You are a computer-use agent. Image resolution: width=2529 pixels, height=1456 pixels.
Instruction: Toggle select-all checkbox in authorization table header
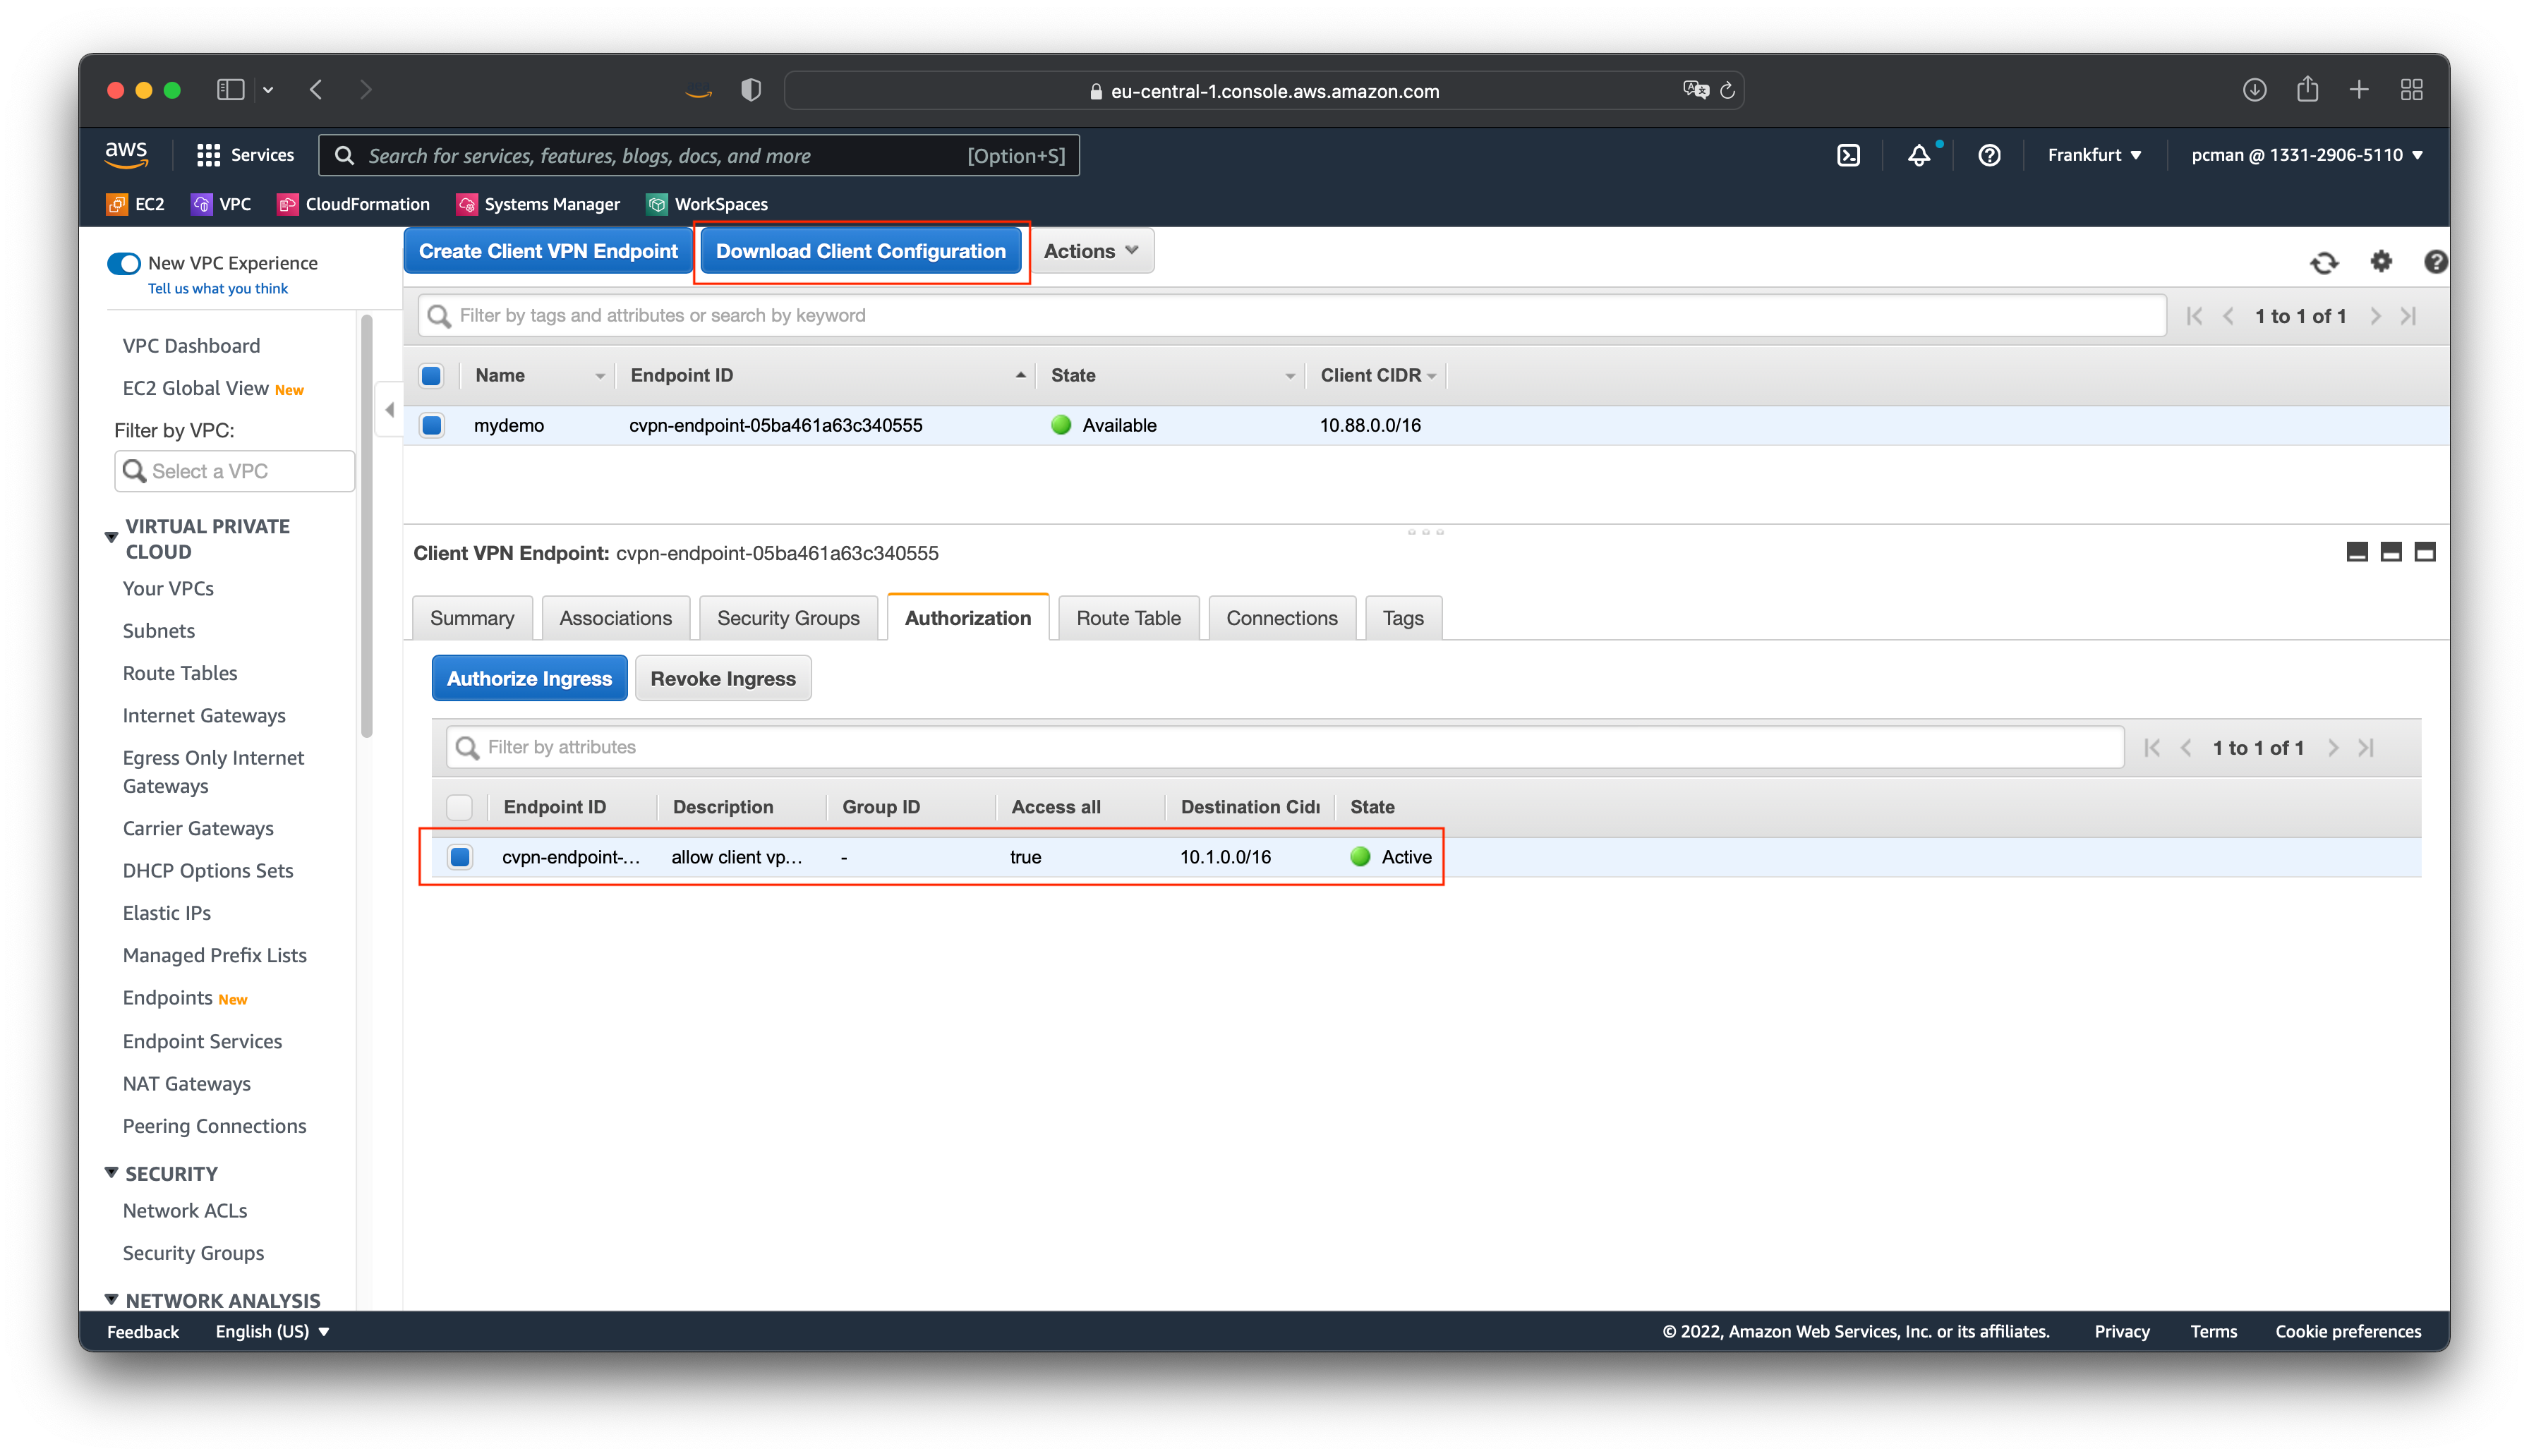pyautogui.click(x=459, y=807)
